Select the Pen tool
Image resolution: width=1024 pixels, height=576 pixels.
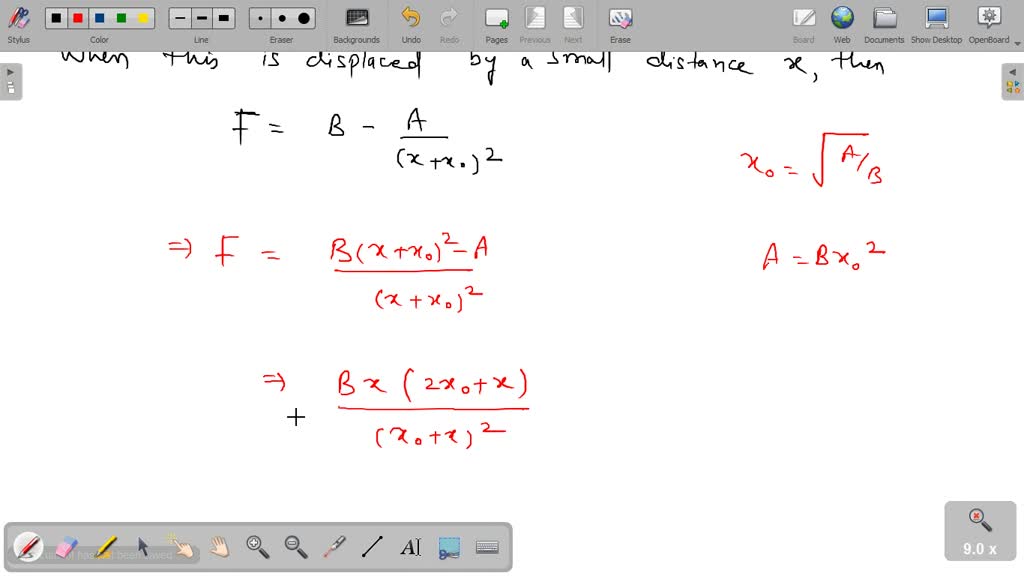[x=28, y=547]
